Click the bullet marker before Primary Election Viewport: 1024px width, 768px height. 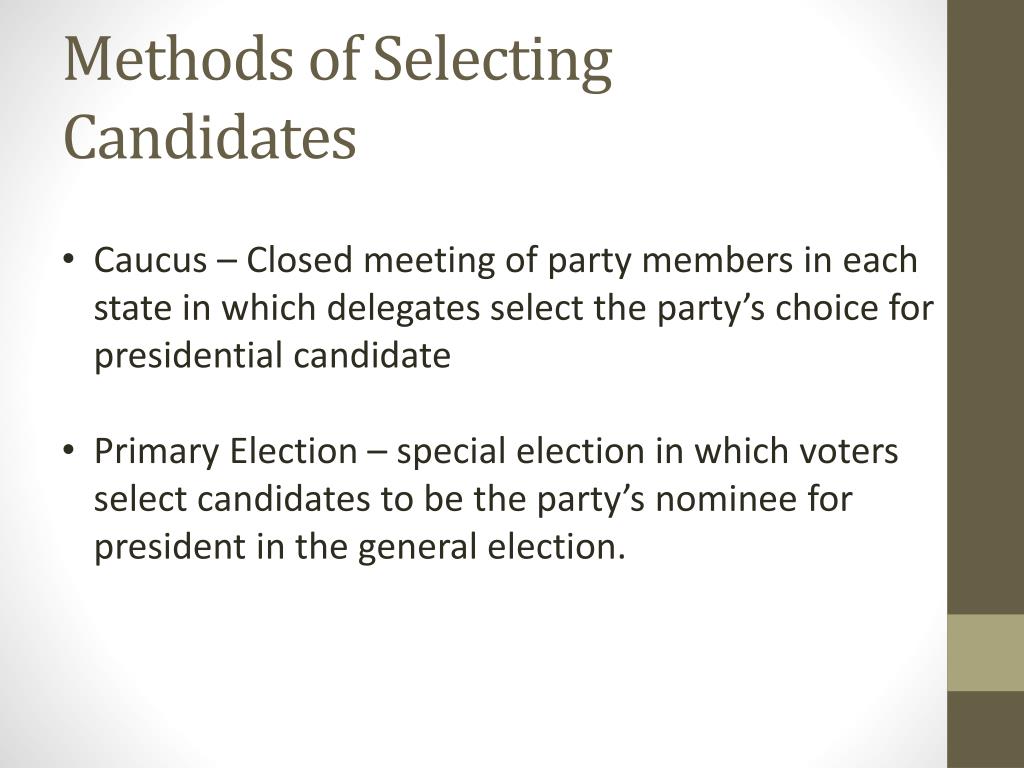69,451
